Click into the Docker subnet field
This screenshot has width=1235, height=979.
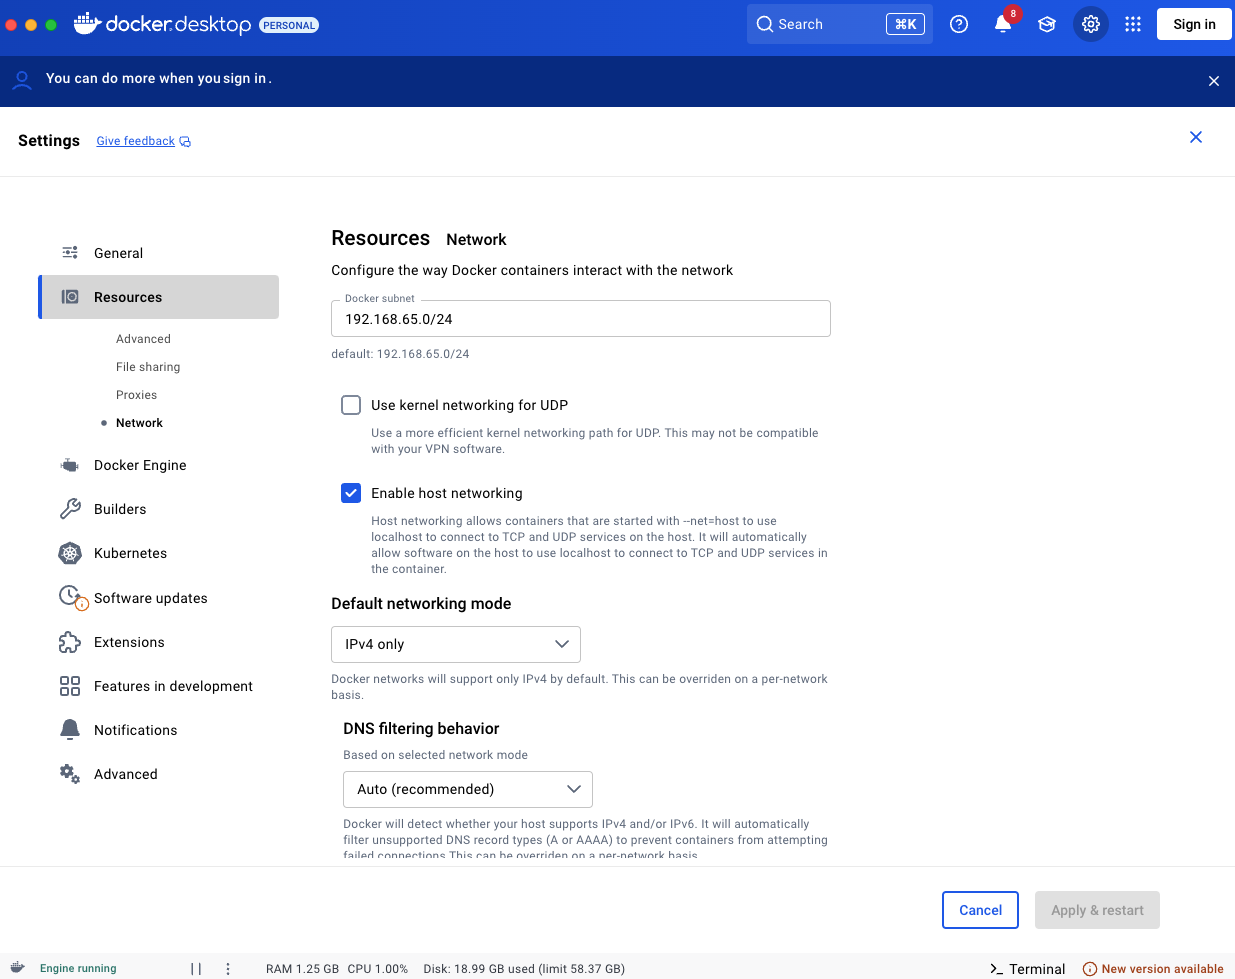[580, 319]
